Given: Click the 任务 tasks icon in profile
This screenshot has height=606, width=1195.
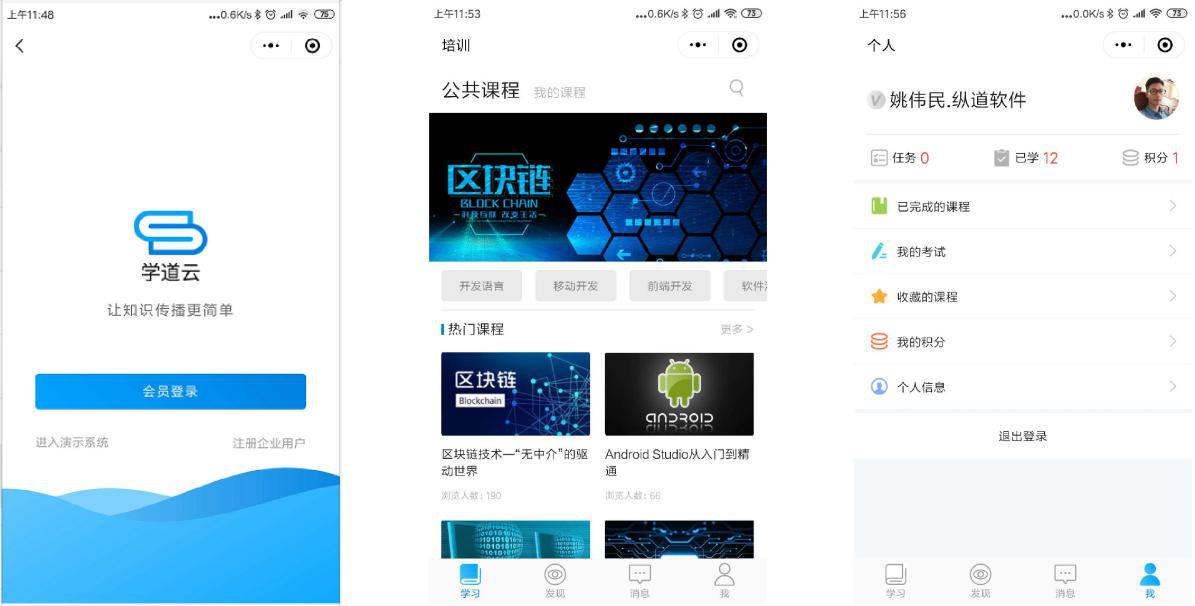Looking at the screenshot, I should pyautogui.click(x=879, y=158).
